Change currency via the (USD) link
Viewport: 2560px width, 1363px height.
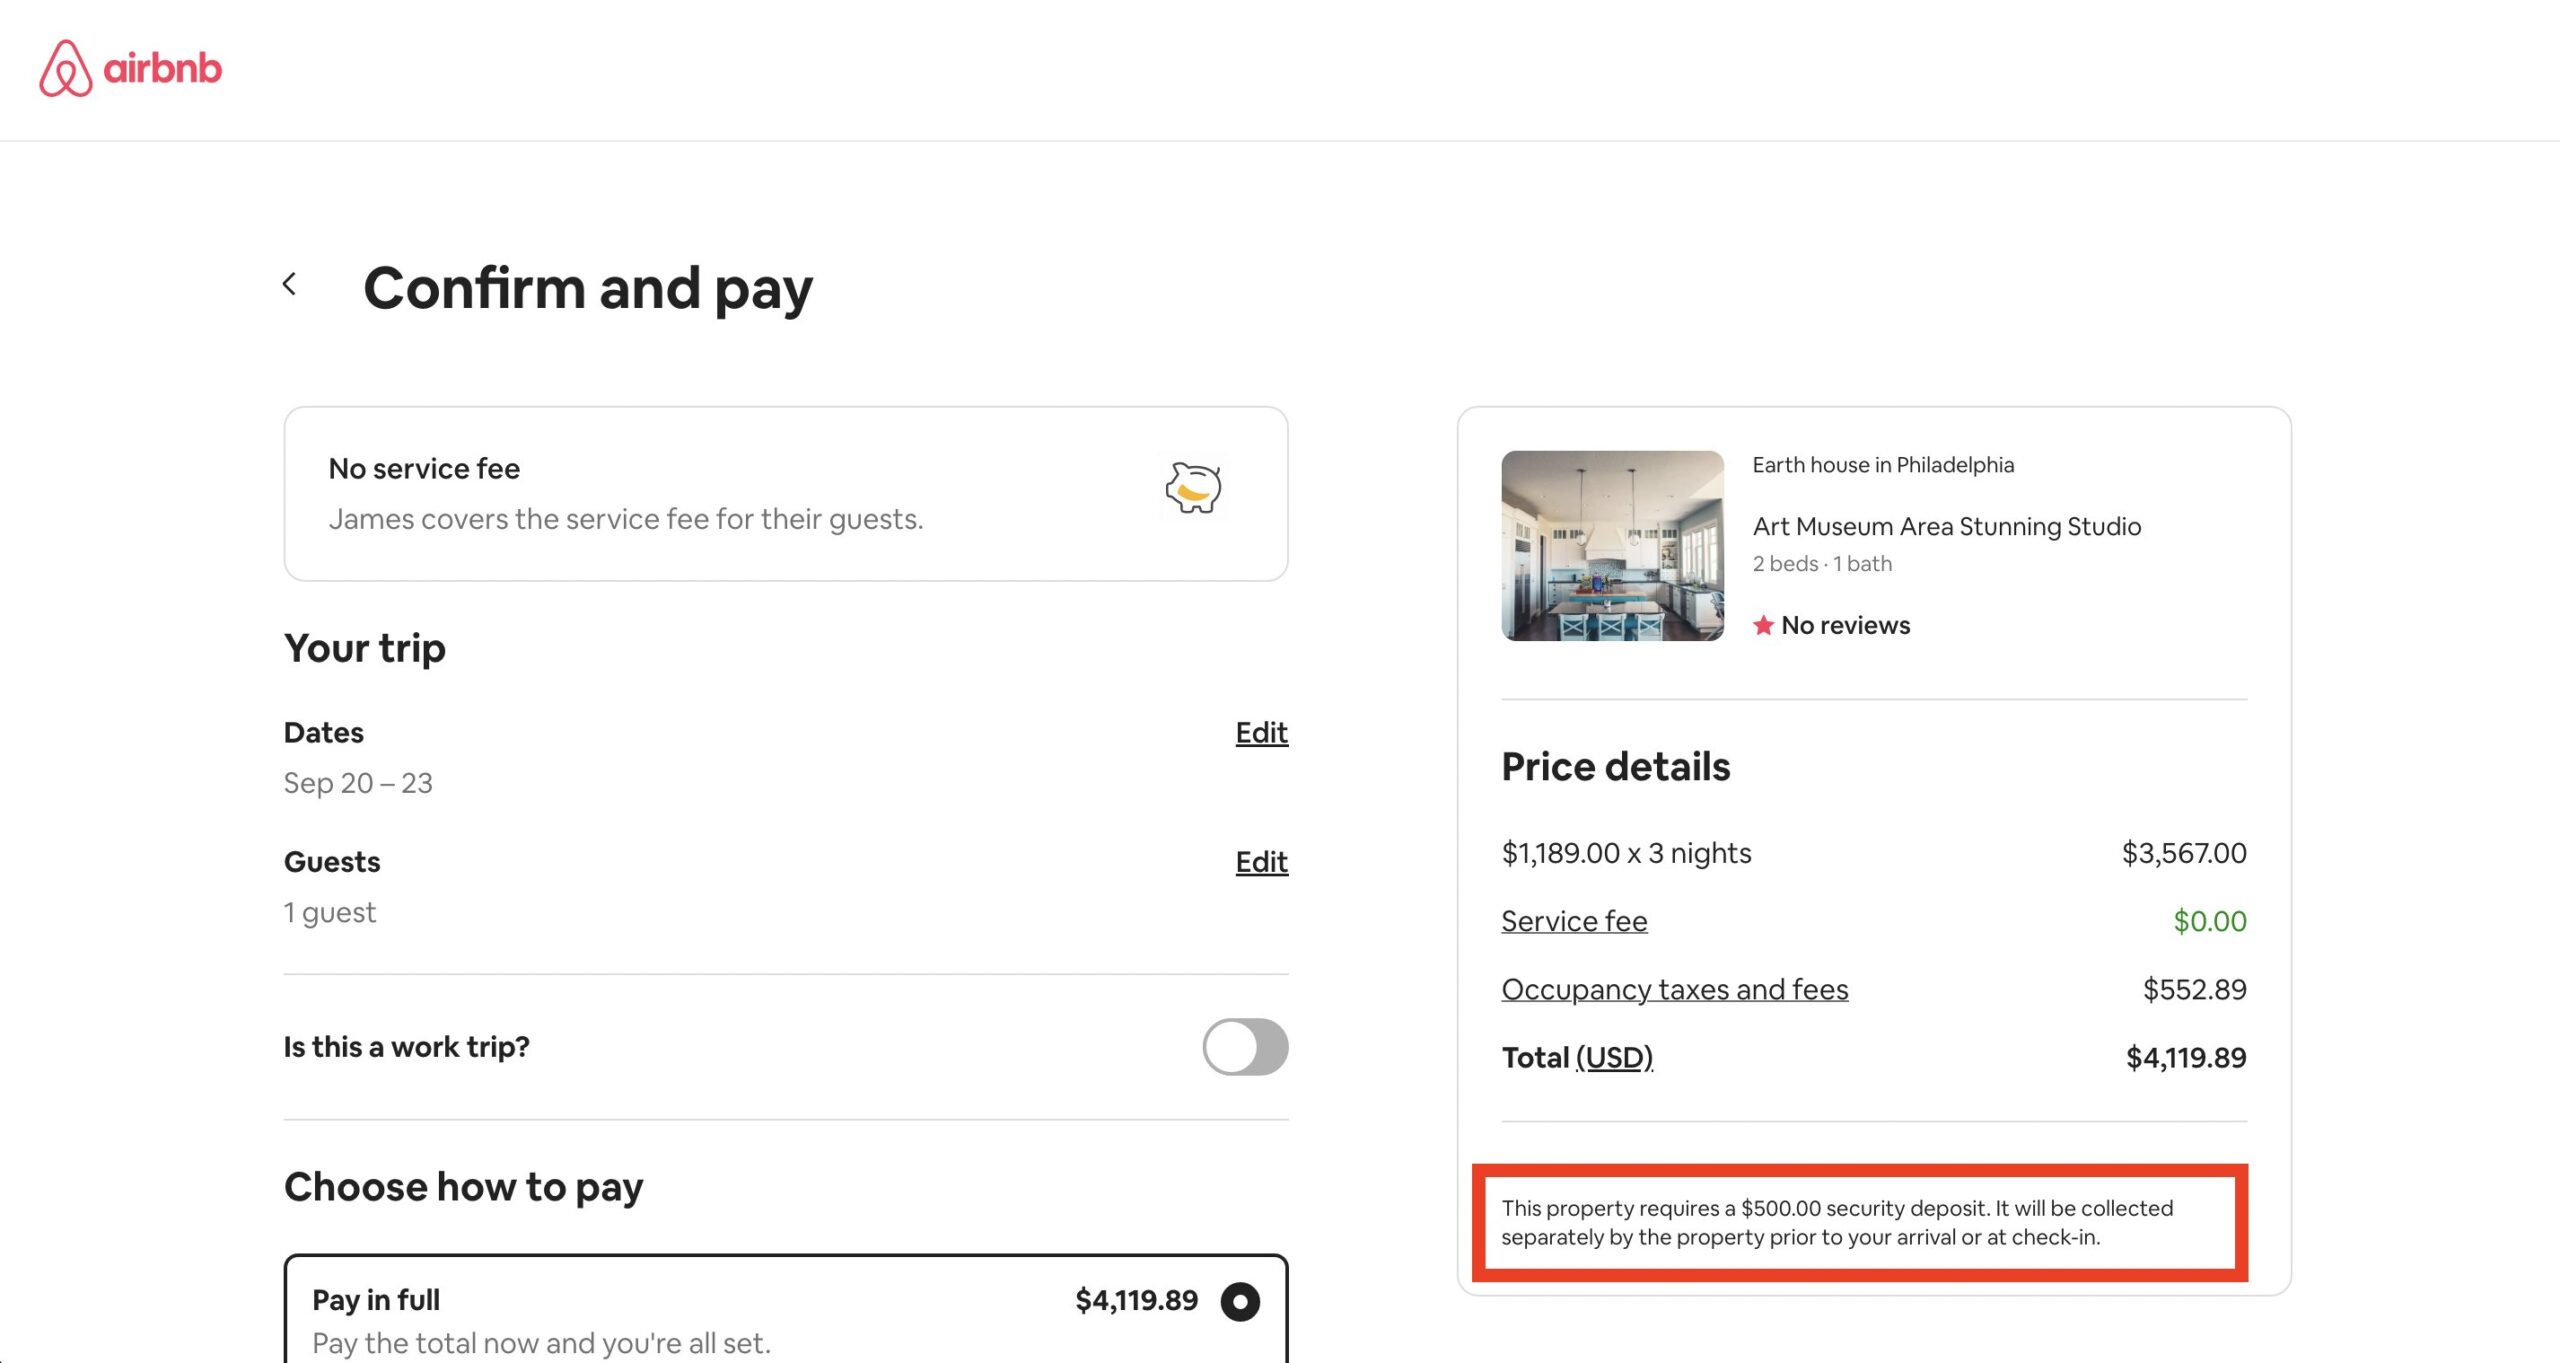pyautogui.click(x=1614, y=1057)
